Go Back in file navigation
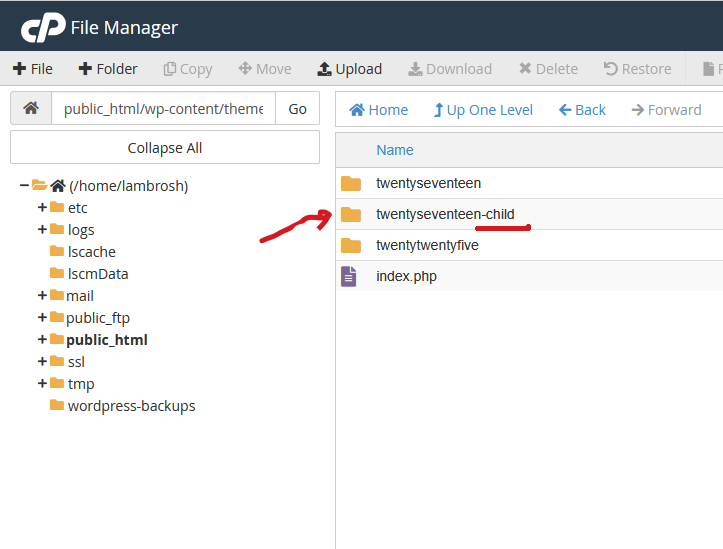The width and height of the screenshot is (723, 549). pyautogui.click(x=582, y=110)
